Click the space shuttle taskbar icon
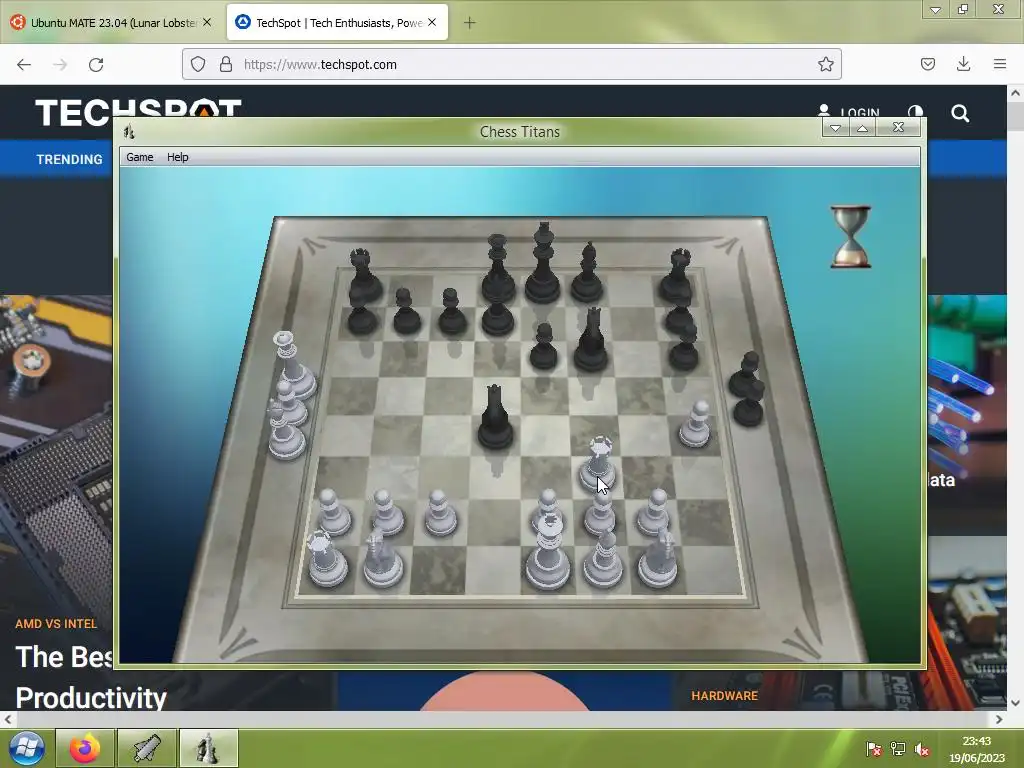 click(147, 748)
